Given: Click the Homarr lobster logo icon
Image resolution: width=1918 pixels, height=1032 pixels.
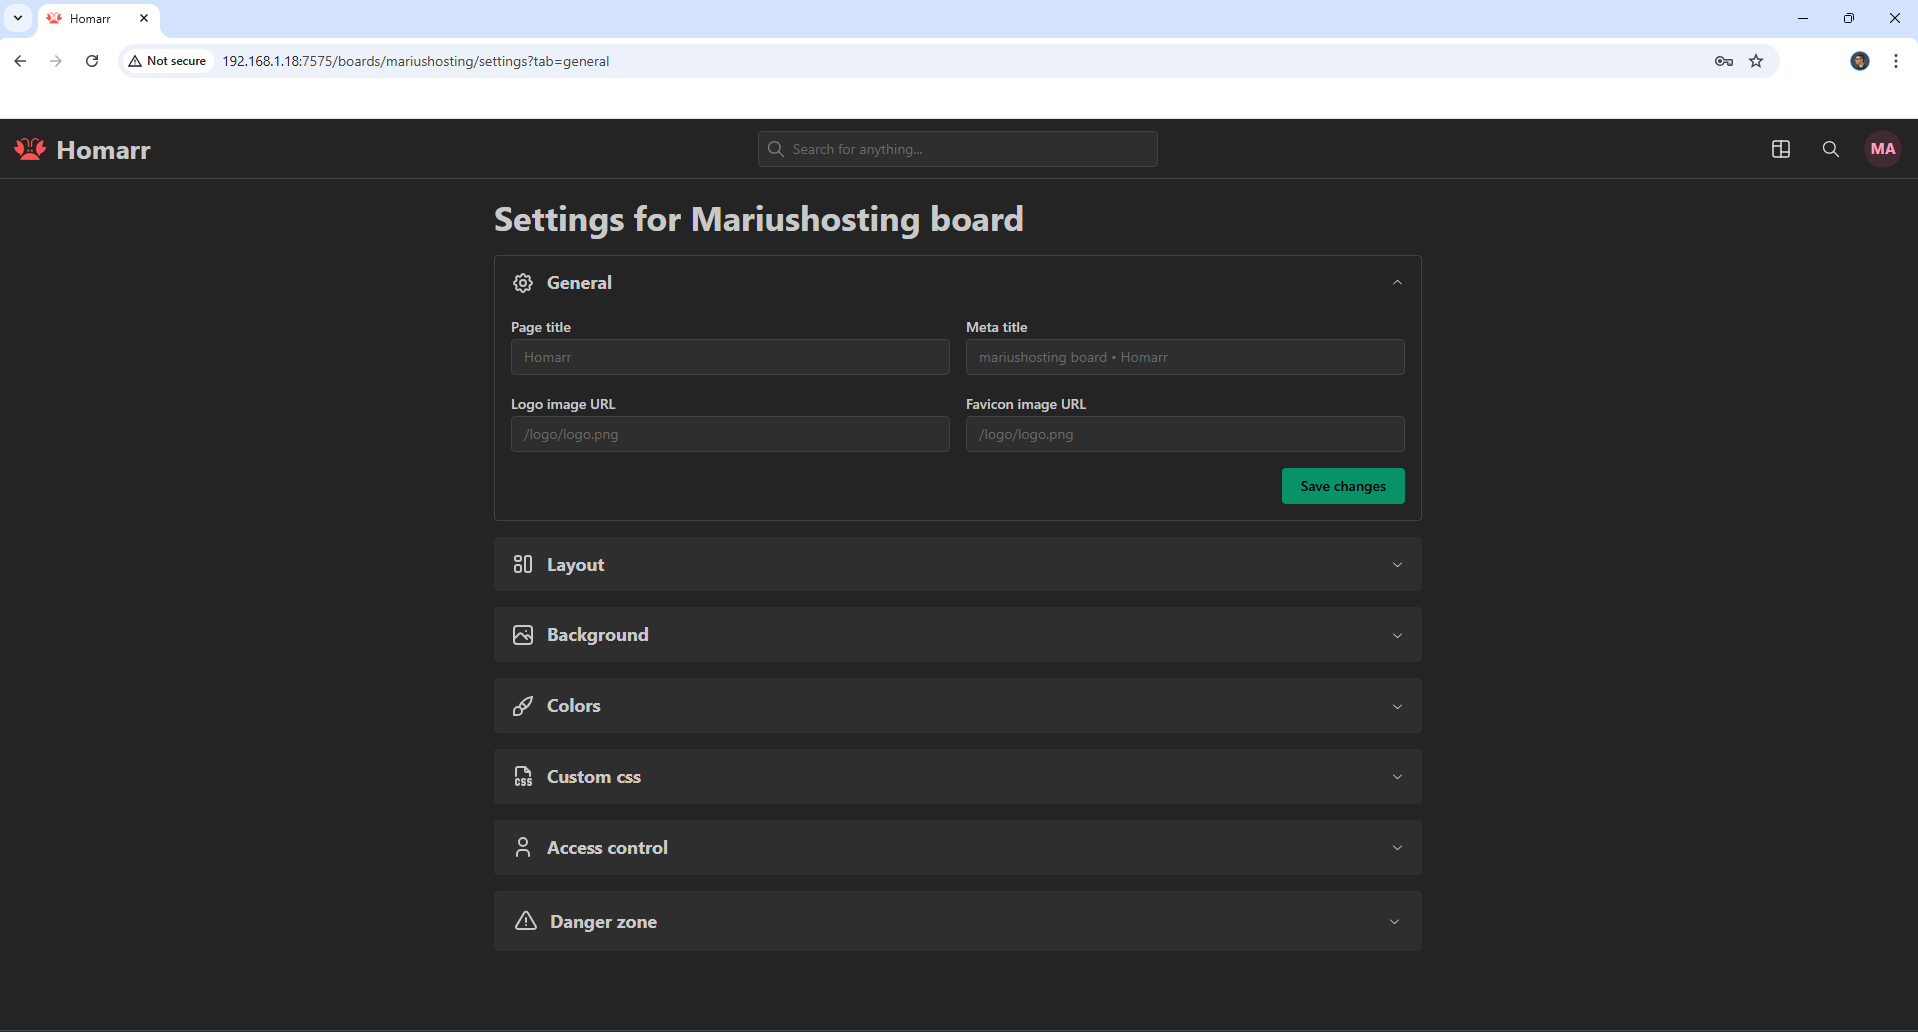Looking at the screenshot, I should (30, 149).
